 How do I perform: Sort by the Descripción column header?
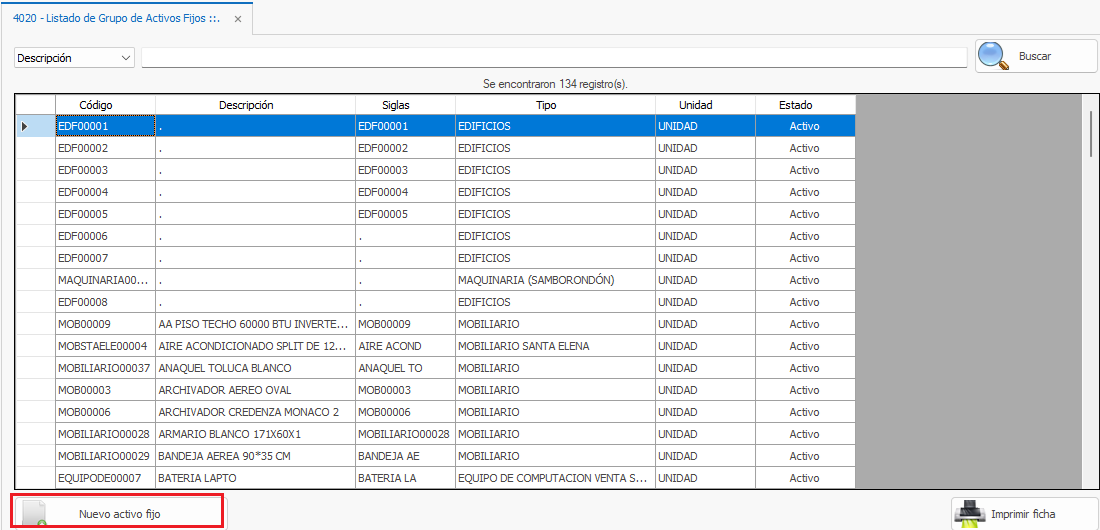click(246, 105)
